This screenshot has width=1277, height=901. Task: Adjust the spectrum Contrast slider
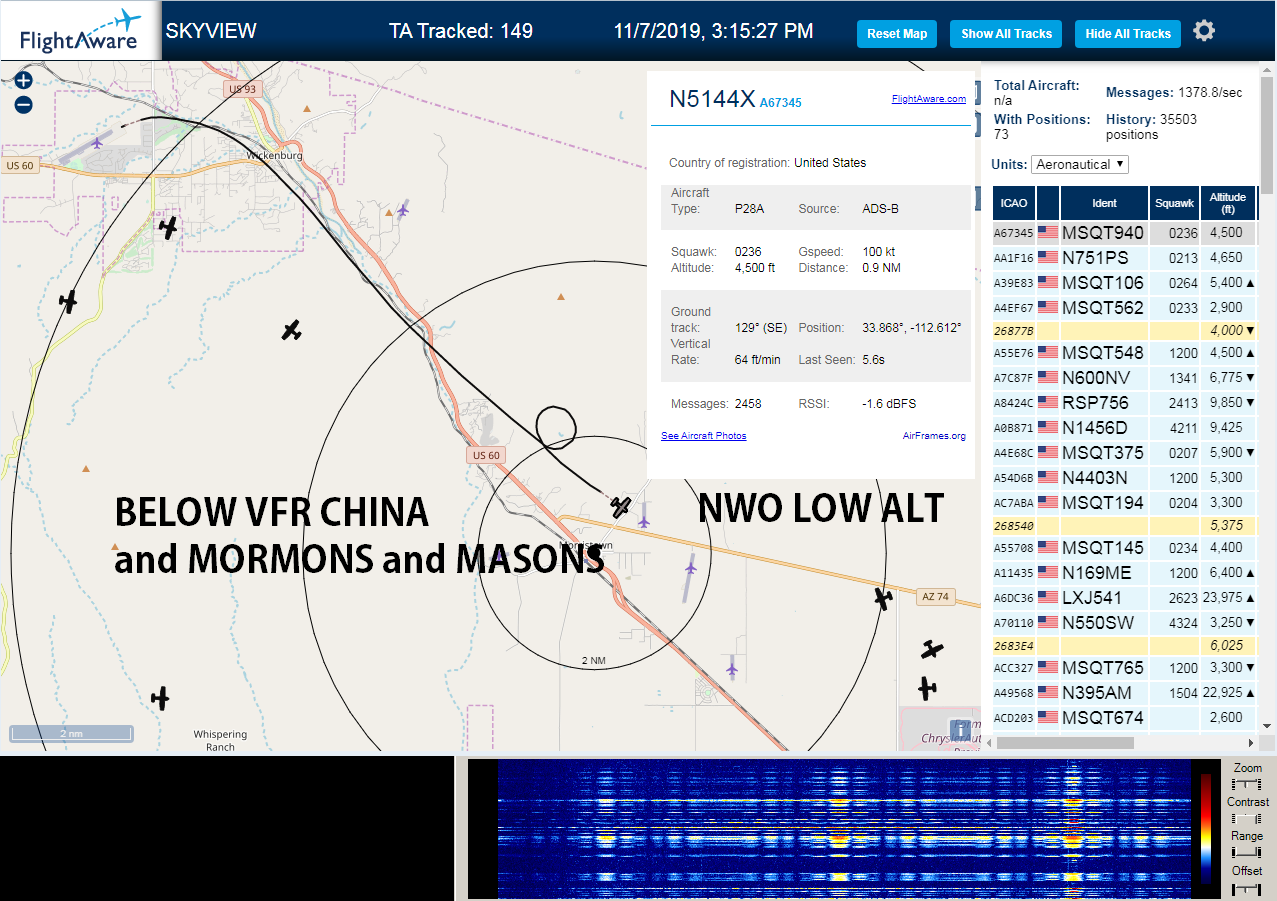click(x=1247, y=819)
